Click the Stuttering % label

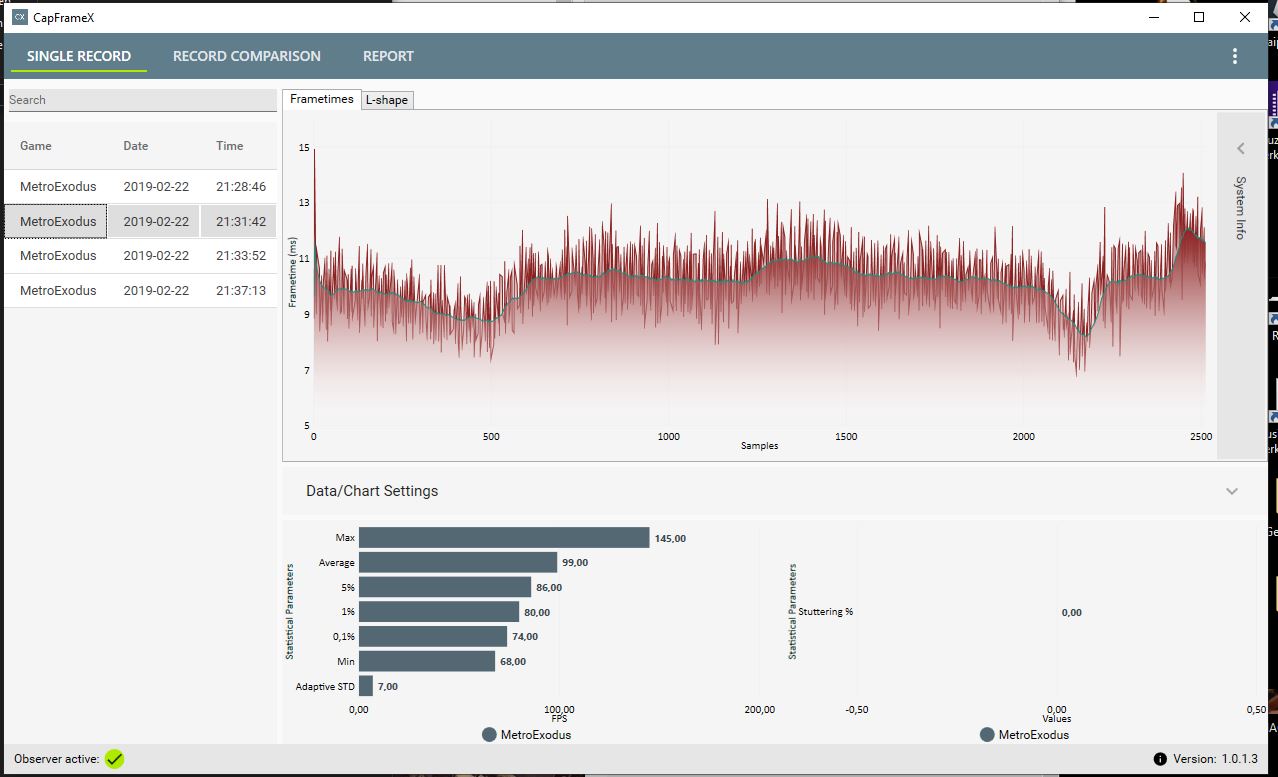[826, 612]
